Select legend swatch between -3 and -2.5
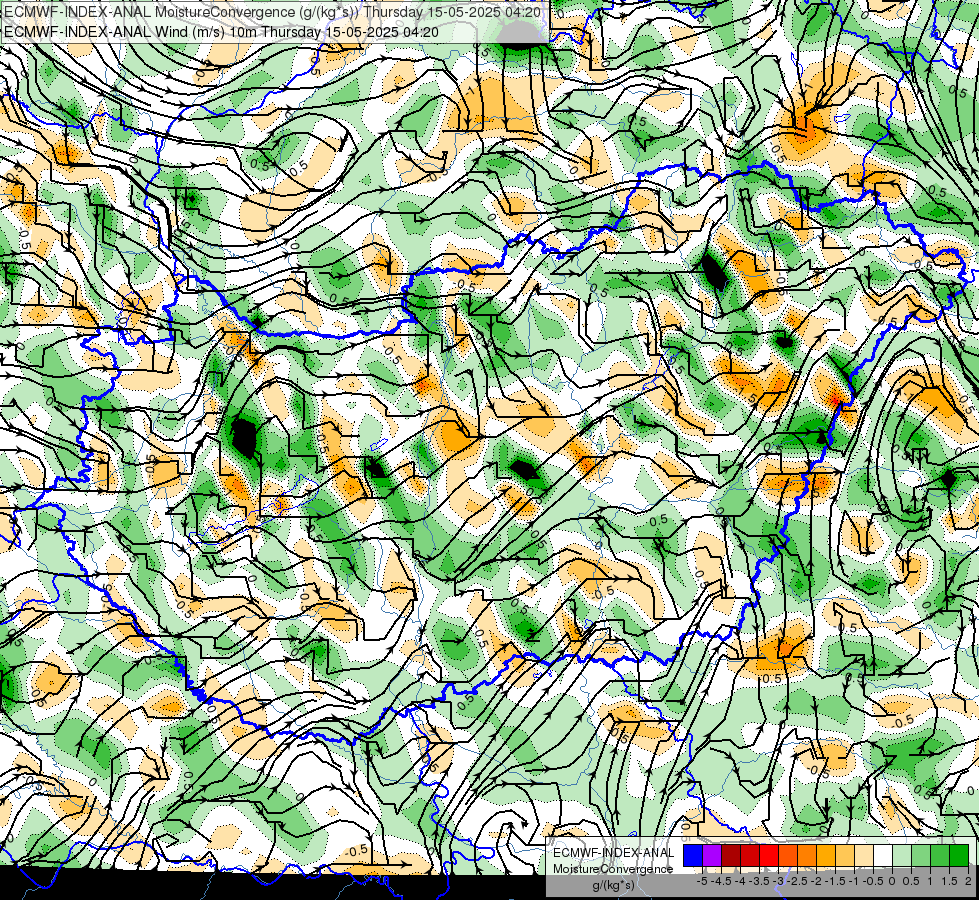979x900 pixels. click(x=788, y=856)
